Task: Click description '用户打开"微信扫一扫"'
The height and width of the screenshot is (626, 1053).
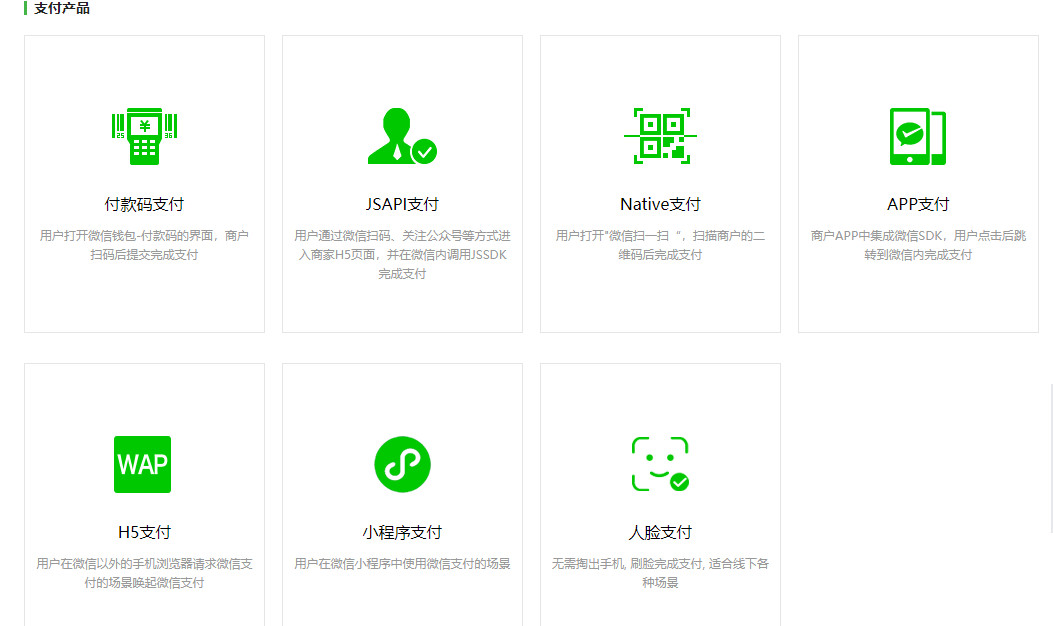Action: click(660, 245)
